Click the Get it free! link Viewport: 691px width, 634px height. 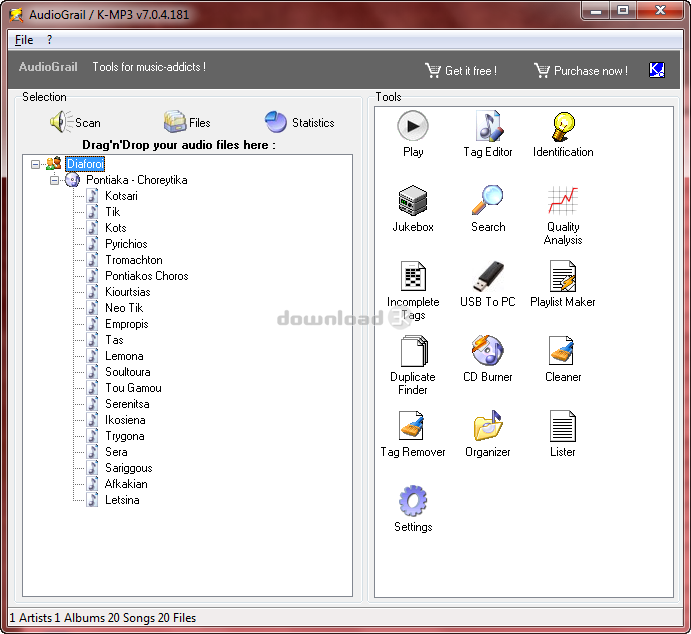[461, 70]
